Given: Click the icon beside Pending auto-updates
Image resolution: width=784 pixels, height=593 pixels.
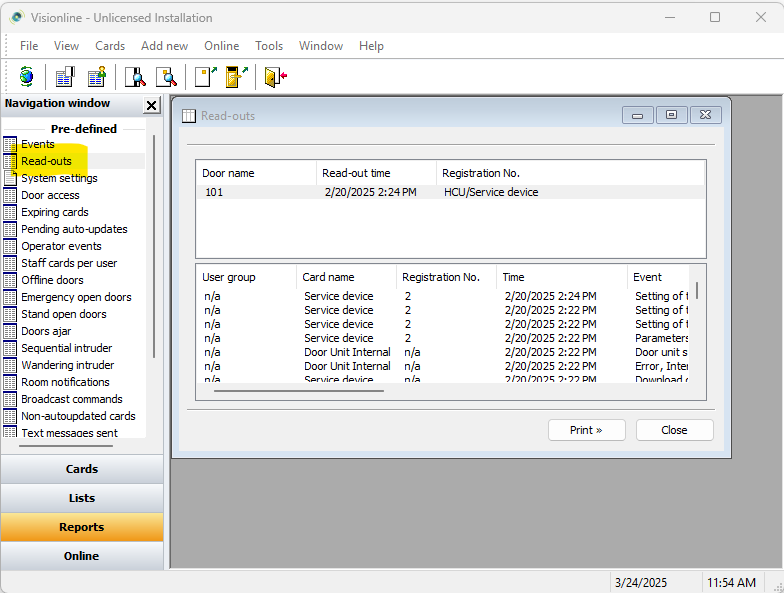Looking at the screenshot, I should [10, 229].
